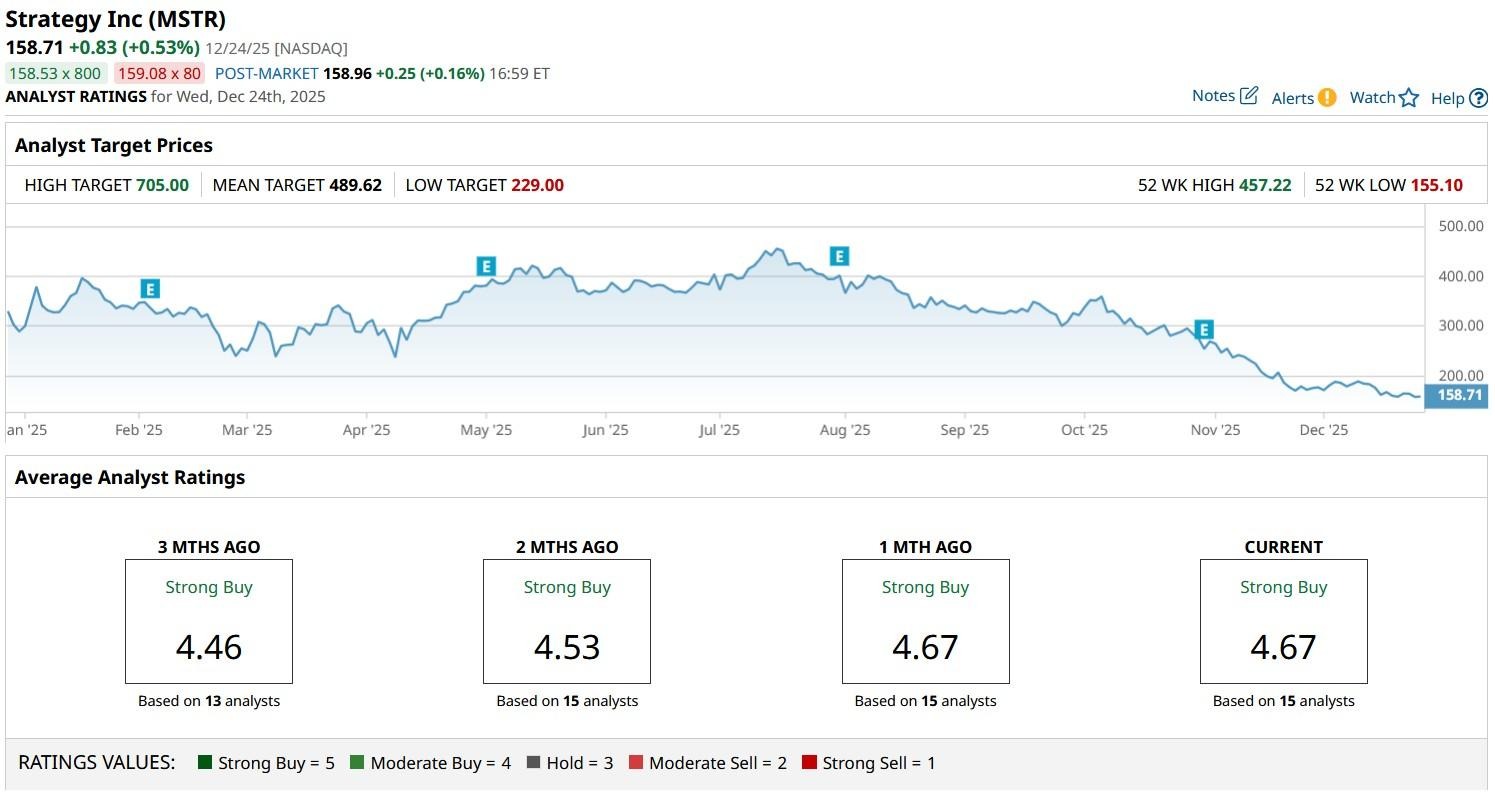Select the Current rating box 4.67

[x=1283, y=621]
